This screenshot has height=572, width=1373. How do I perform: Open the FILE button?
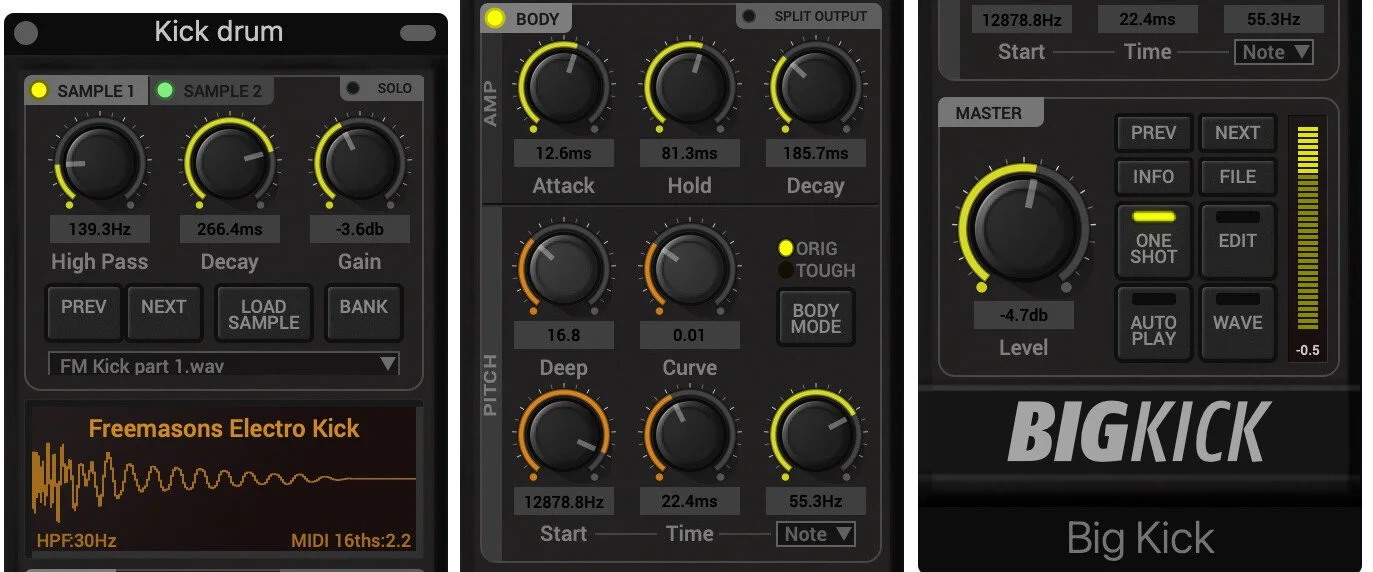(1237, 176)
